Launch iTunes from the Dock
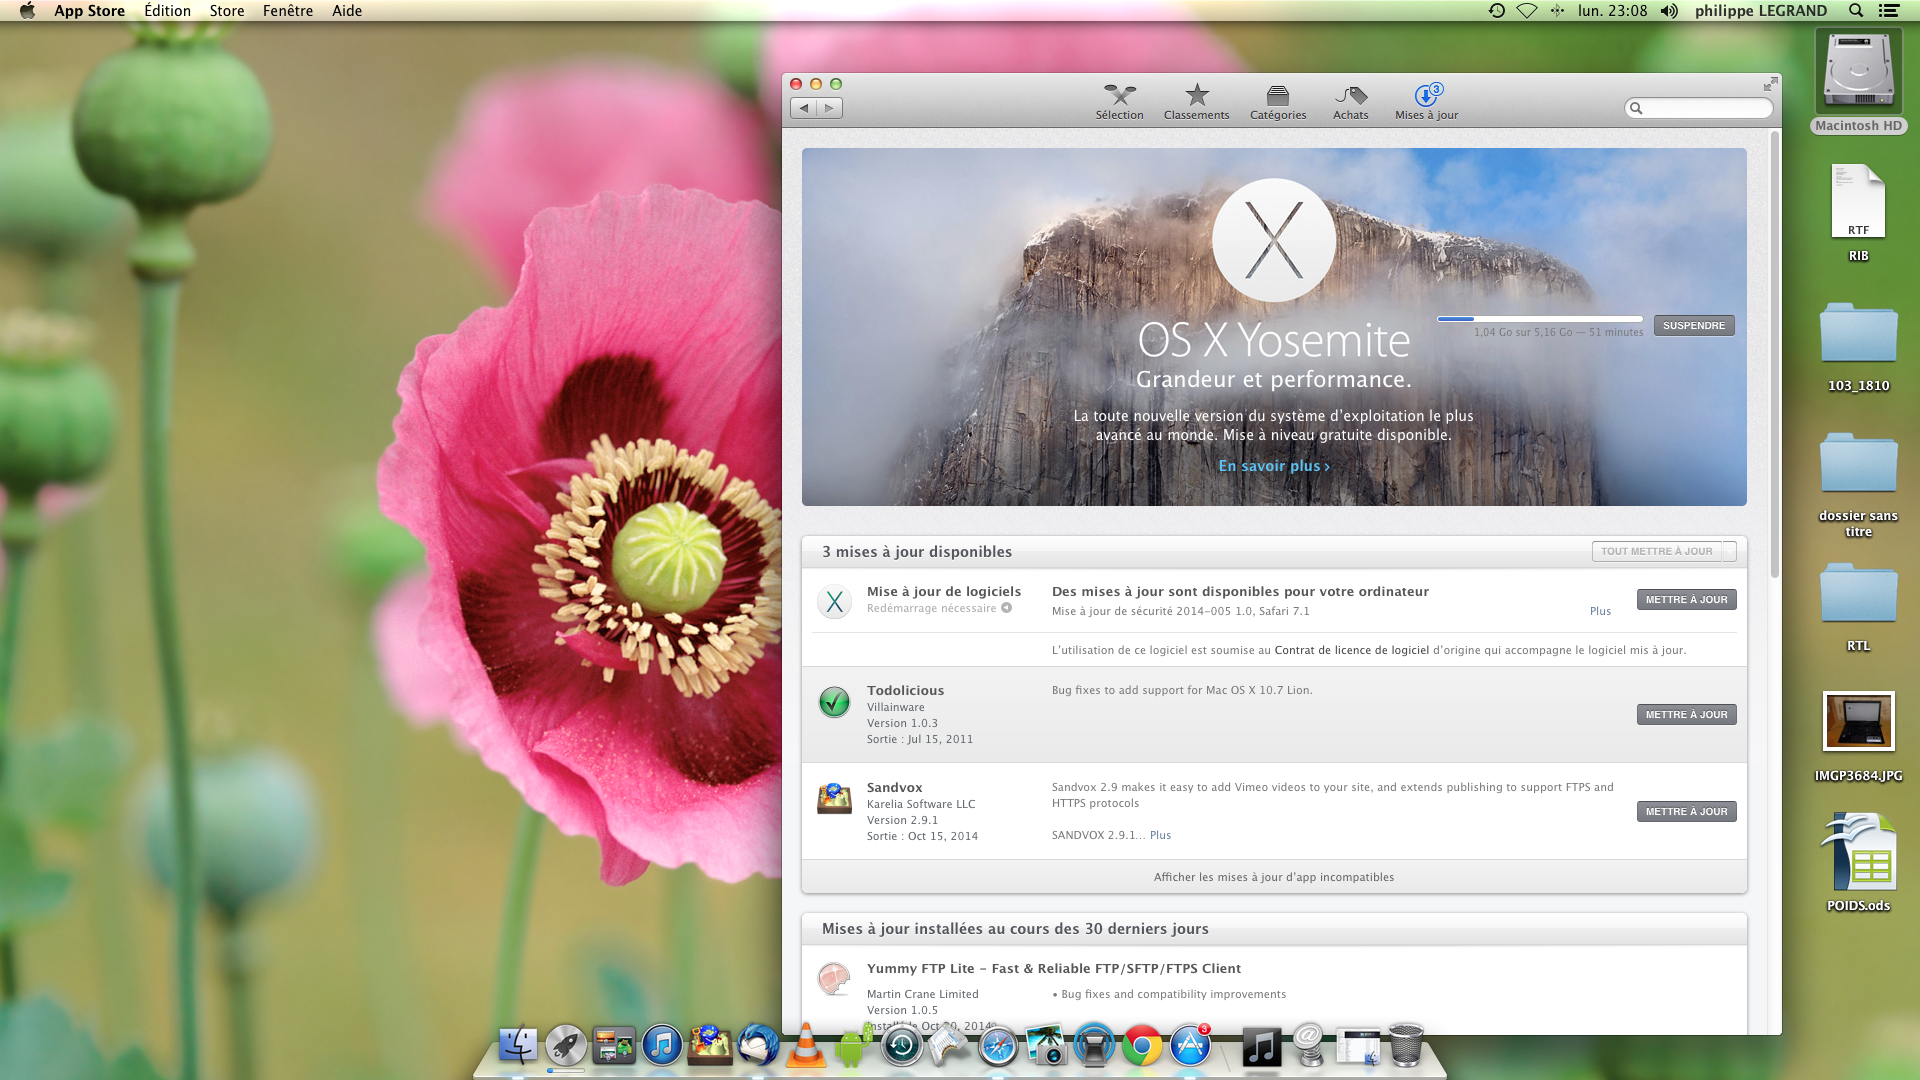Viewport: 1920px width, 1080px height. tap(662, 1046)
